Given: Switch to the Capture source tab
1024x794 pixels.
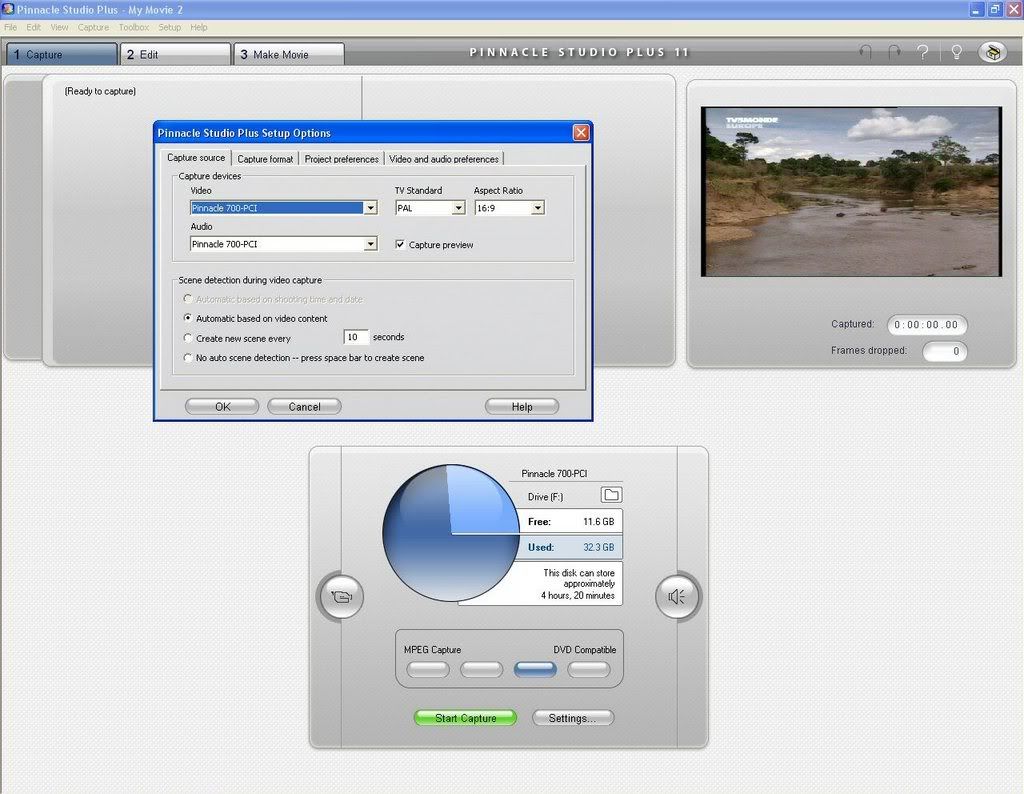Looking at the screenshot, I should (196, 157).
